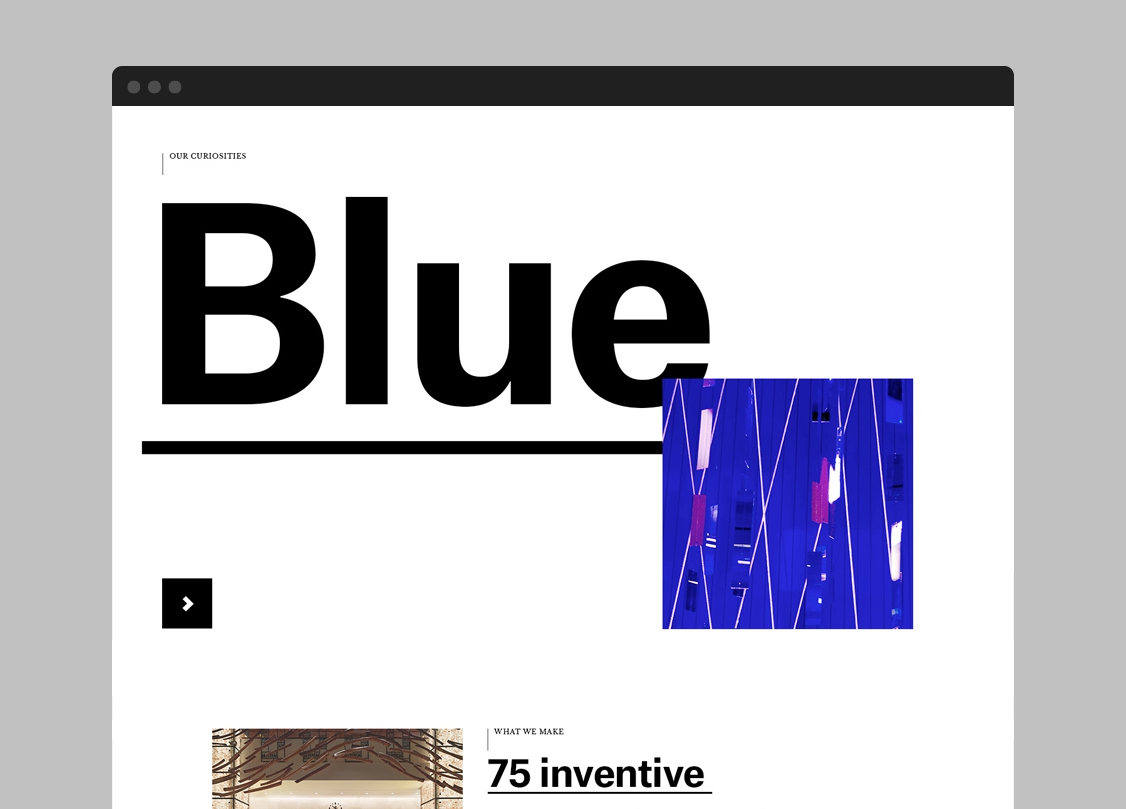Click a pink panel in the blue image
This screenshot has width=1126, height=809.
(698, 519)
